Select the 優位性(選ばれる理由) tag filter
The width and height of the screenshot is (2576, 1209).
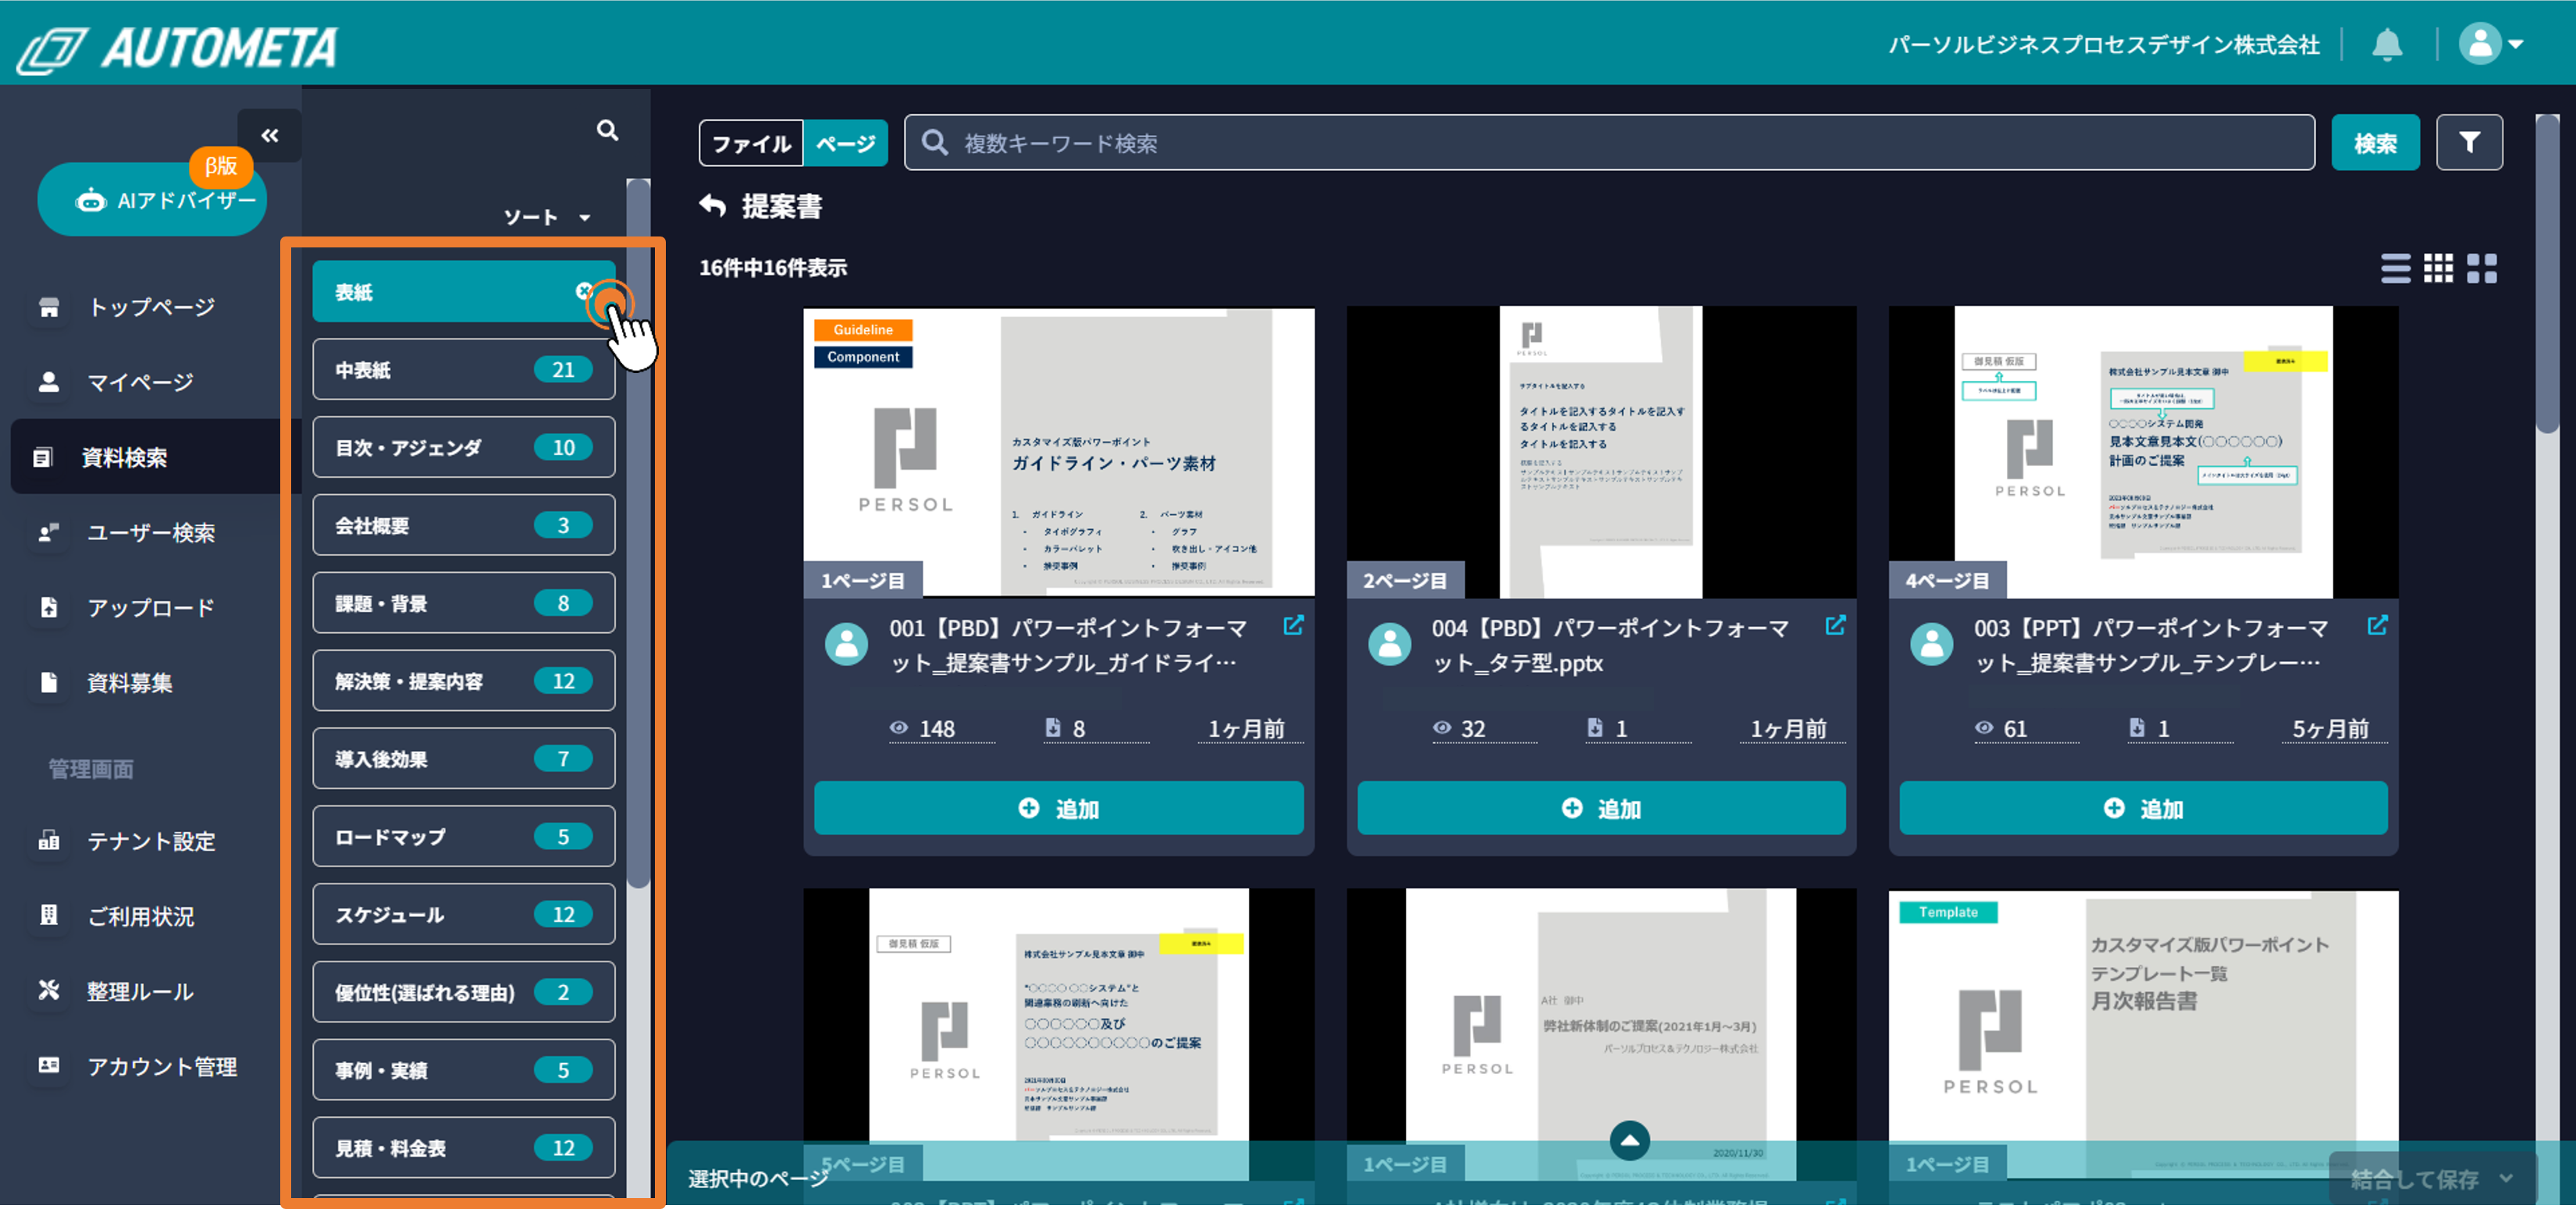pyautogui.click(x=463, y=992)
